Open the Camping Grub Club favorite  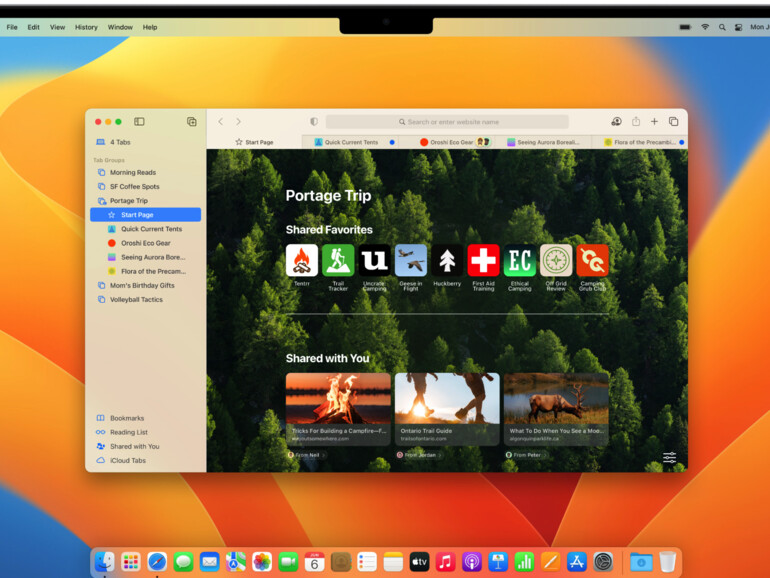click(x=592, y=260)
